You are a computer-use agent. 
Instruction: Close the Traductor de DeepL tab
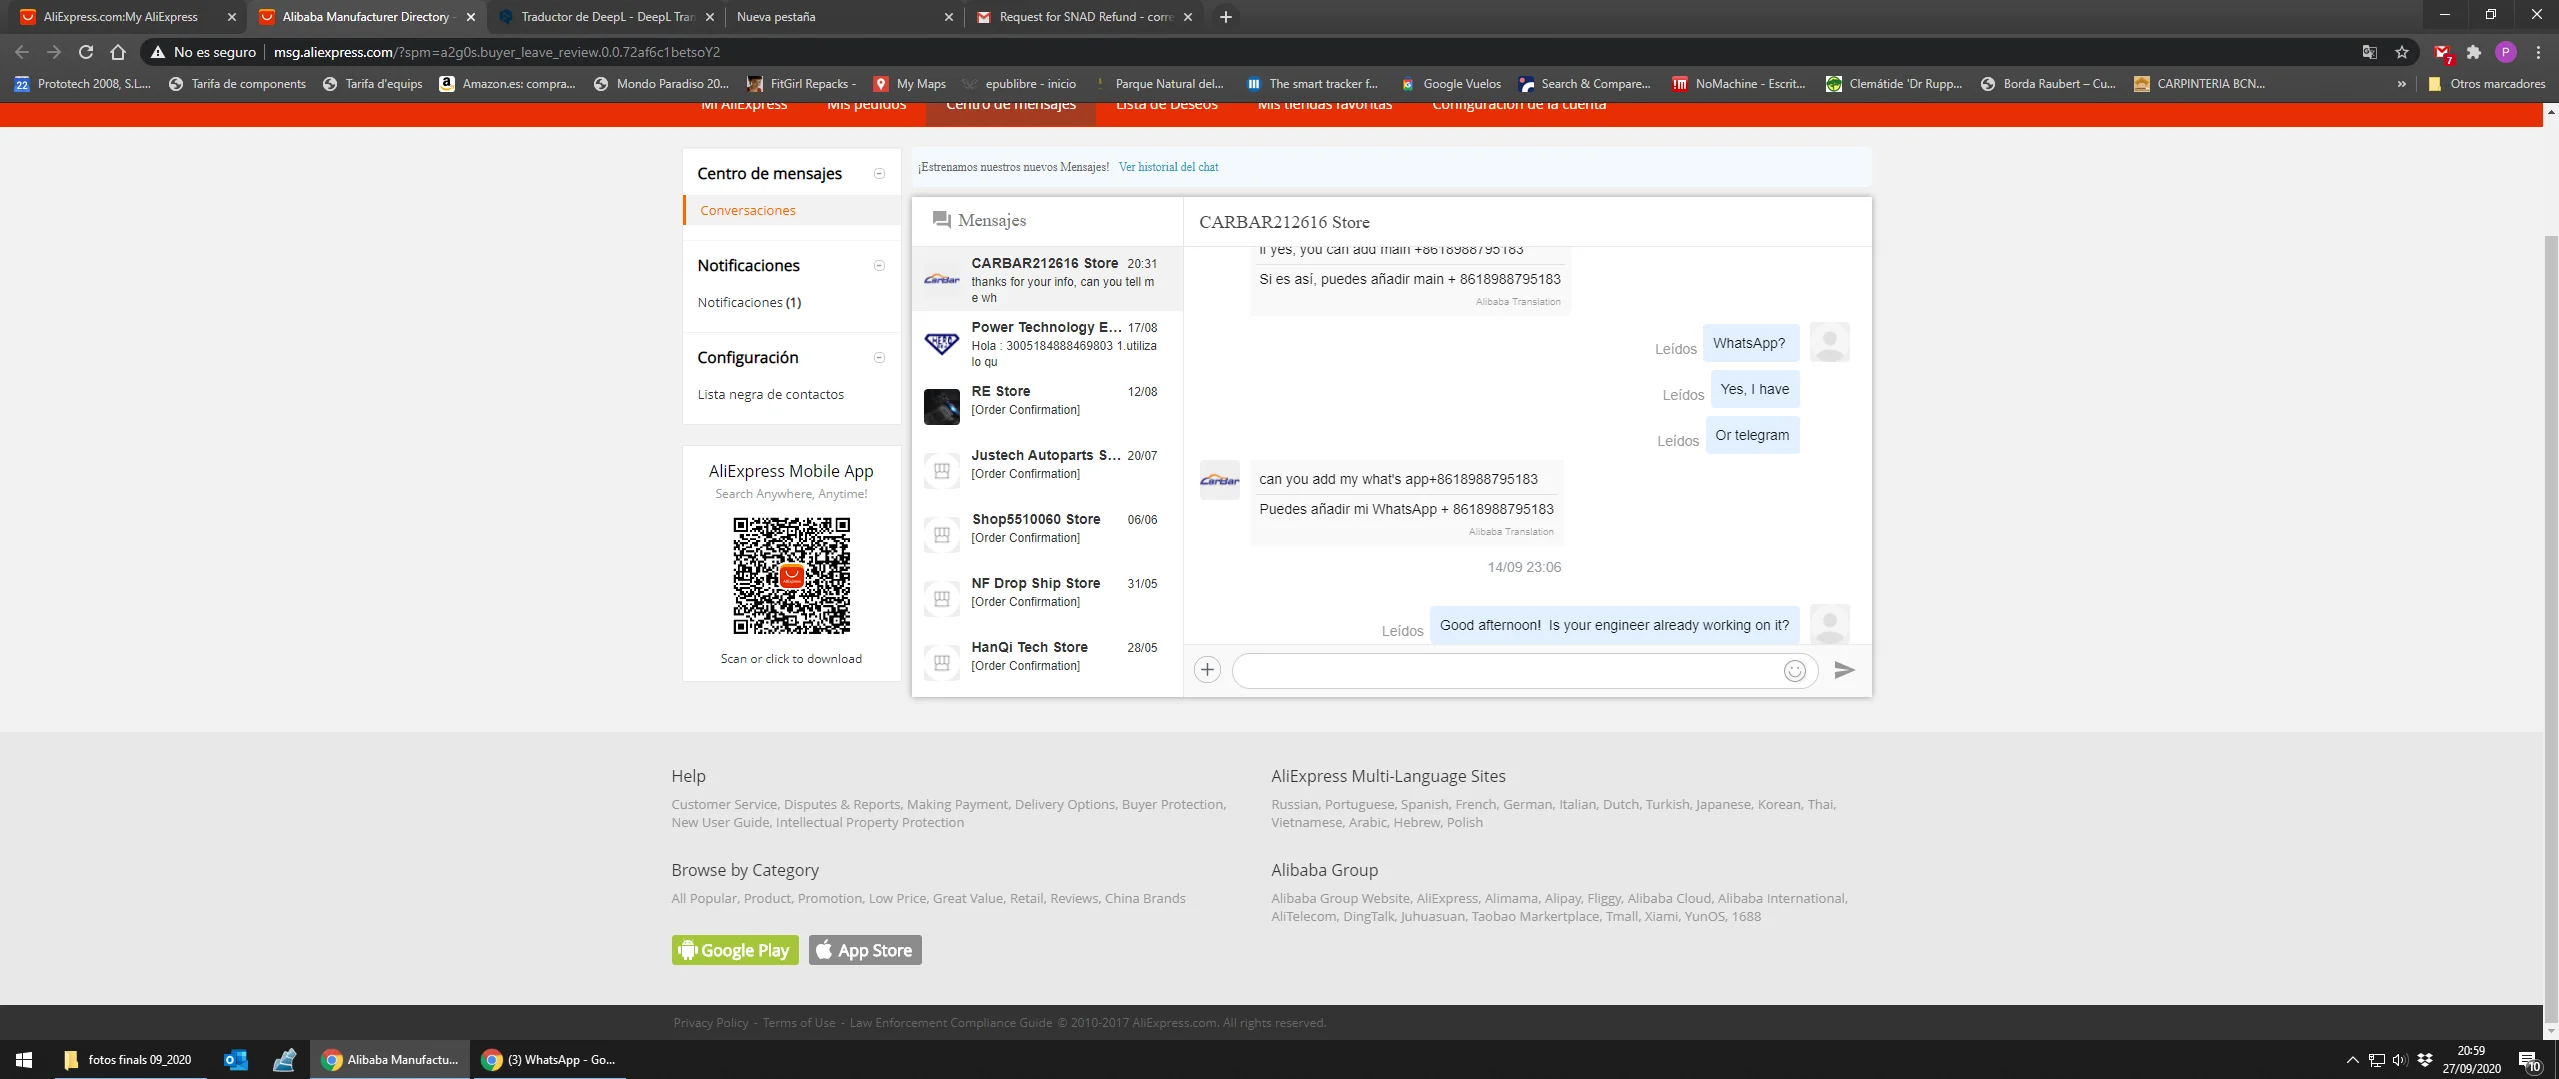pyautogui.click(x=710, y=17)
